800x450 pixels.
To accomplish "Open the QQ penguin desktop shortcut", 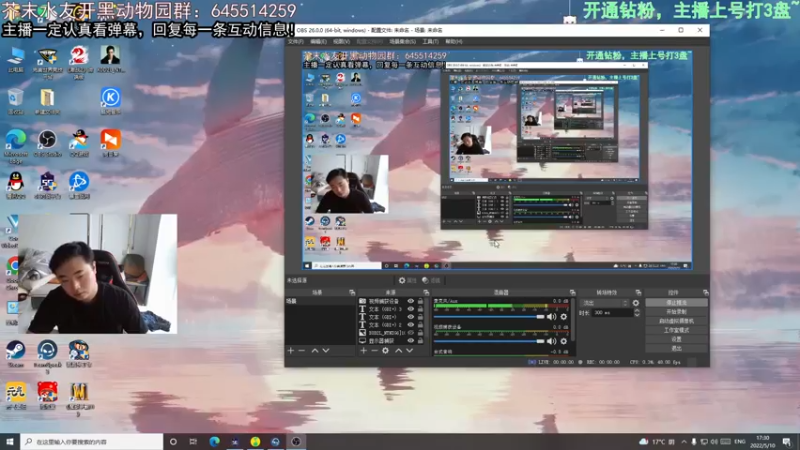I will click(16, 185).
